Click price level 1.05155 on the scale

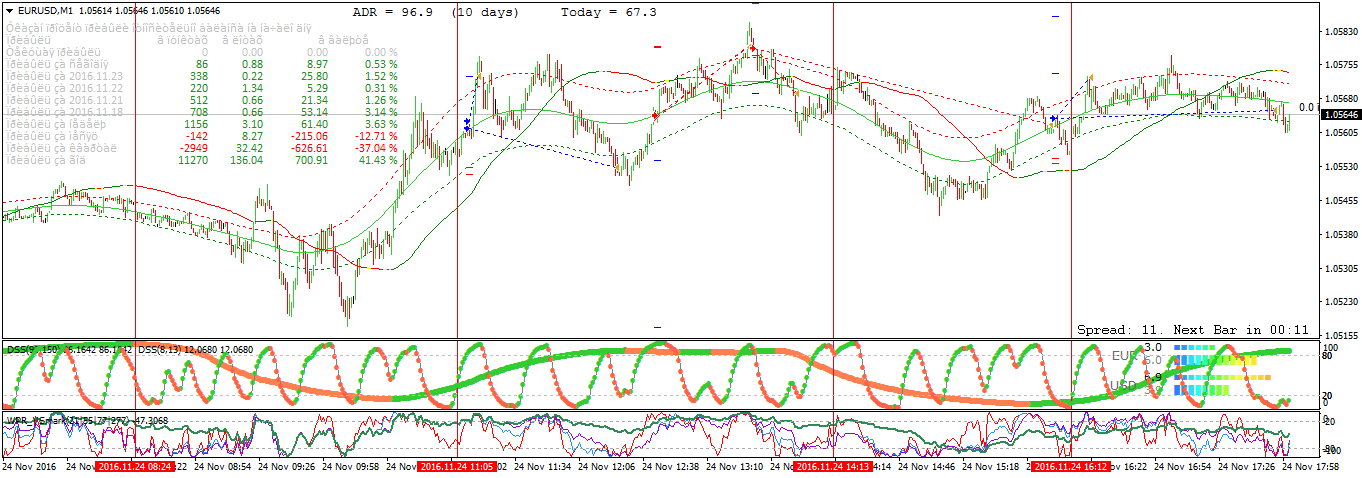[1340, 336]
